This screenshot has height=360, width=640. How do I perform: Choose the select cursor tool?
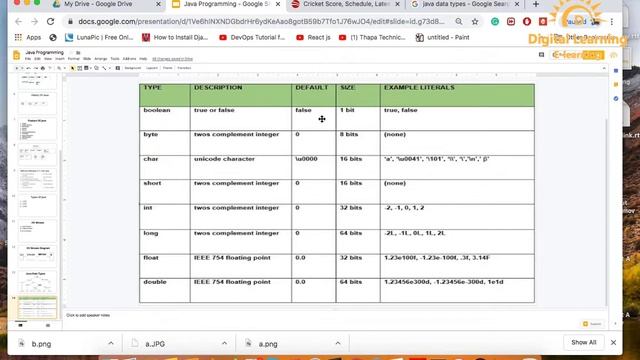(73, 68)
